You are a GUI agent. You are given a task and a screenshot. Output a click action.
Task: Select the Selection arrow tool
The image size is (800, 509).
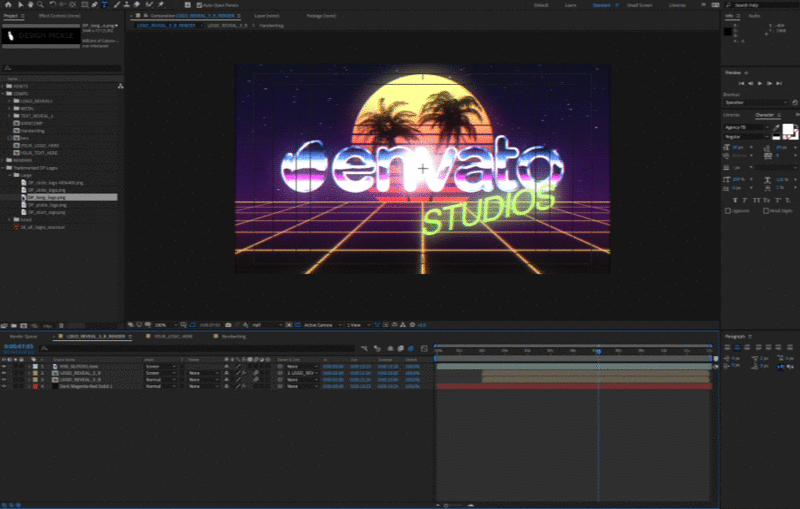pos(20,5)
